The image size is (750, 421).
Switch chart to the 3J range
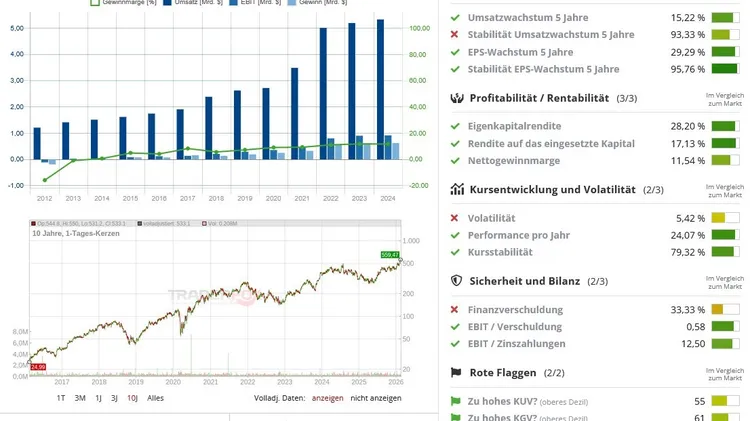click(114, 398)
